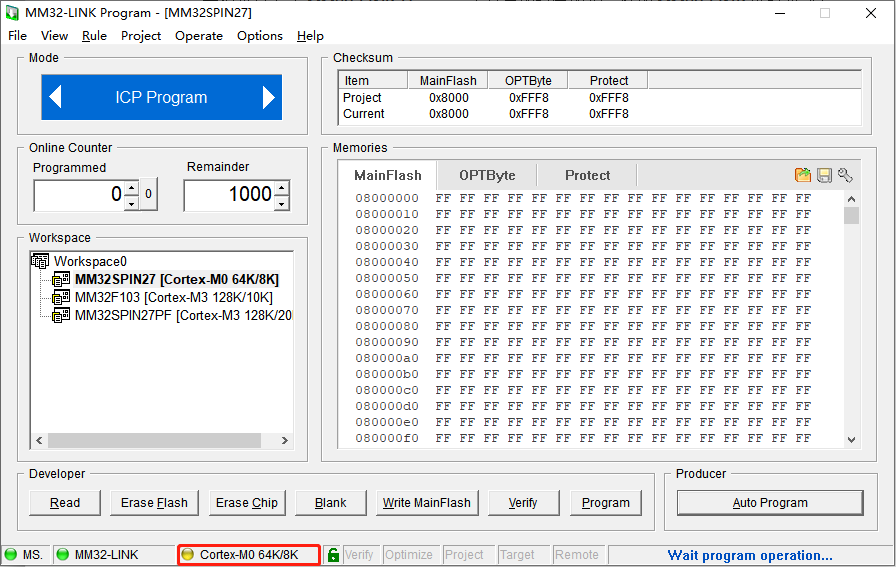
Task: Click the Optimize status bar item
Action: coord(409,554)
